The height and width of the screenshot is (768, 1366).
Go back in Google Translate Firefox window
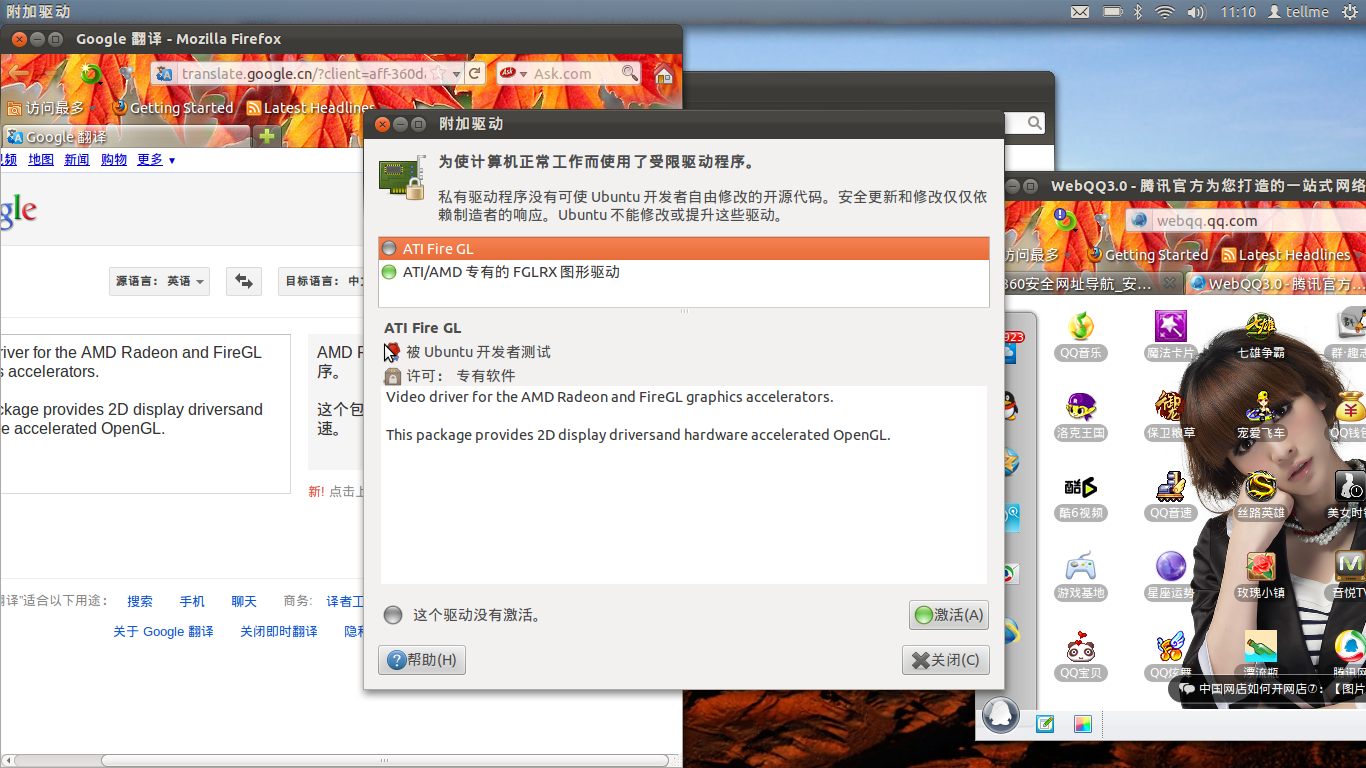(18, 73)
